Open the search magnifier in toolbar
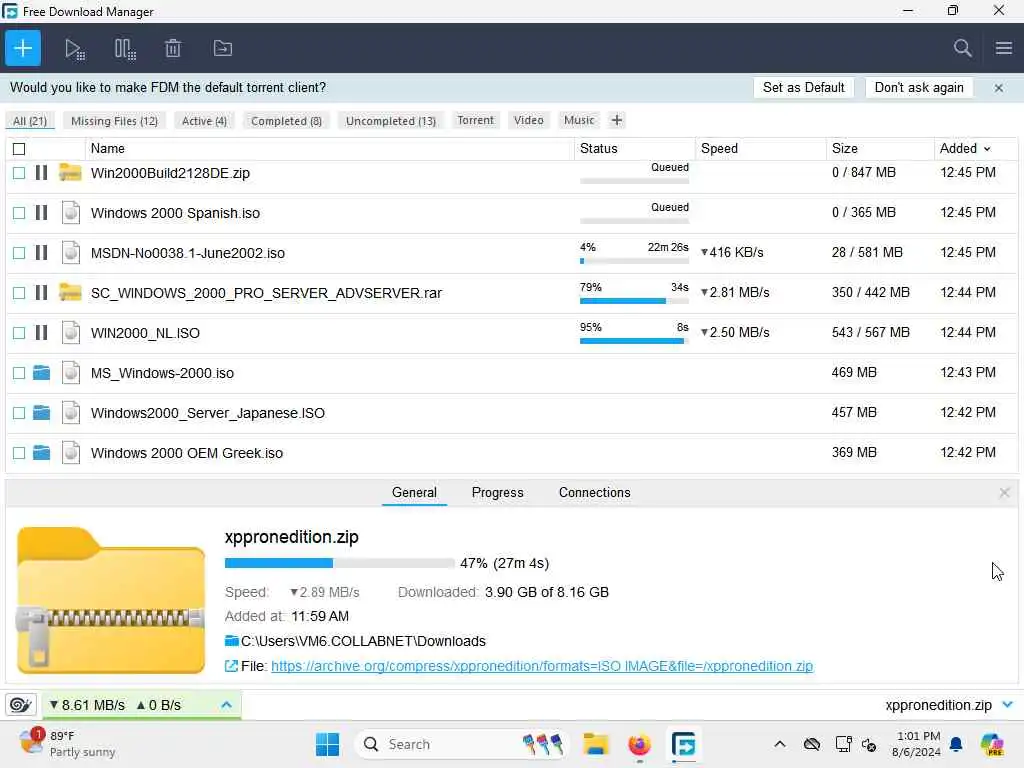This screenshot has height=768, width=1024. tap(962, 48)
